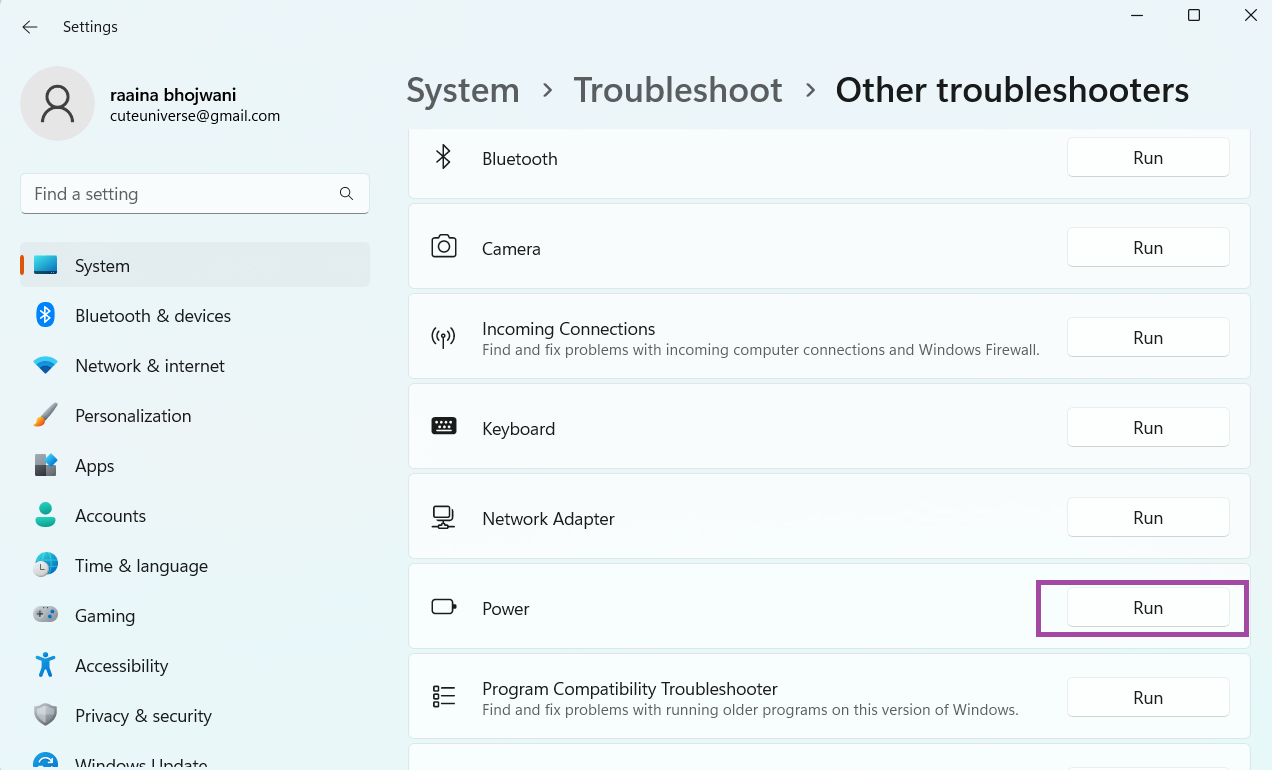Select Time & language category
Screen dimensions: 1272x770
[x=141, y=566]
